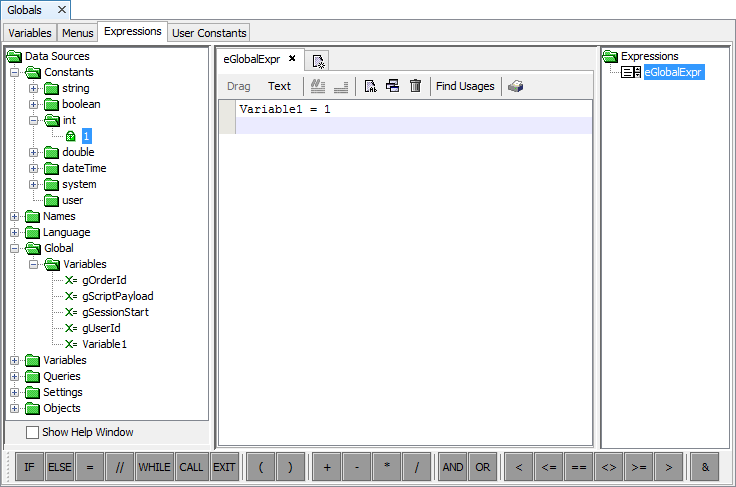The width and height of the screenshot is (736, 487).
Task: Switch to the User Constants tab
Action: [x=209, y=33]
